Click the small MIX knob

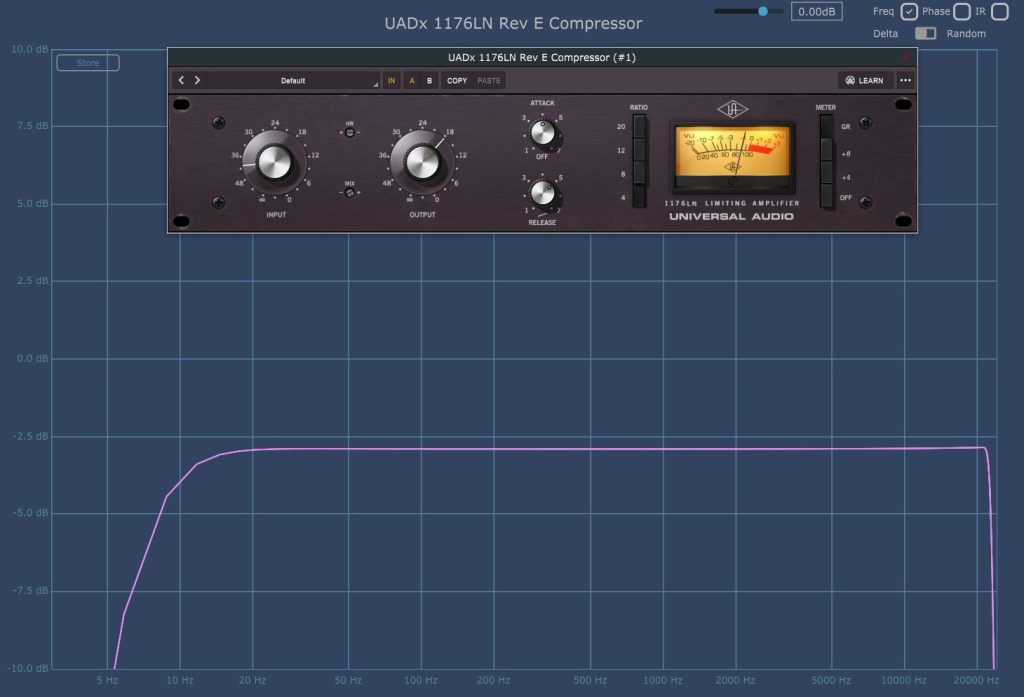click(350, 193)
